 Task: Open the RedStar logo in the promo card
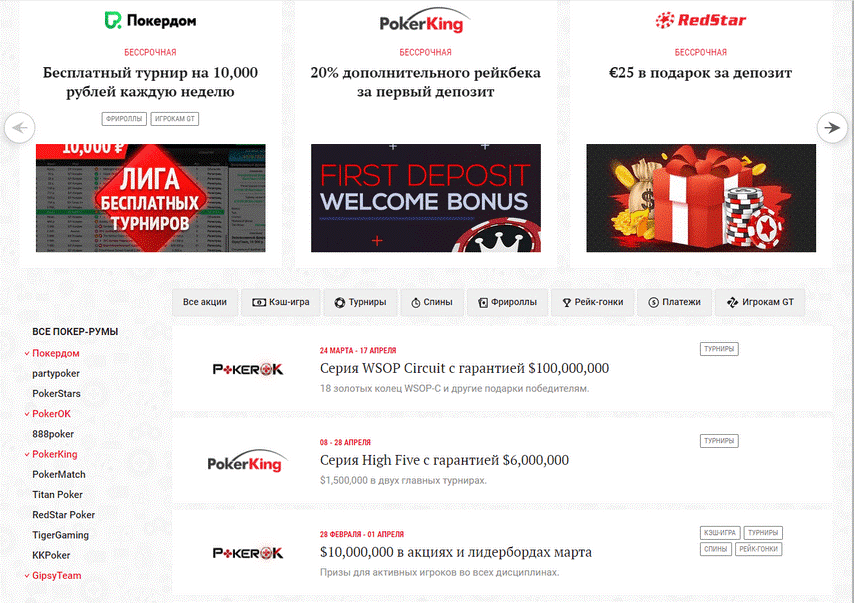click(x=700, y=21)
